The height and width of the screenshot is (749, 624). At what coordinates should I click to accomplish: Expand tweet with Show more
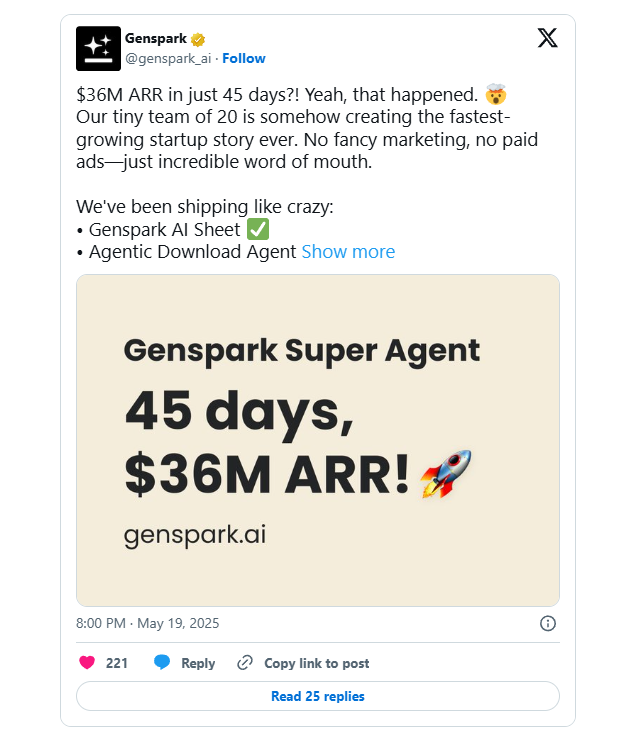click(x=348, y=252)
